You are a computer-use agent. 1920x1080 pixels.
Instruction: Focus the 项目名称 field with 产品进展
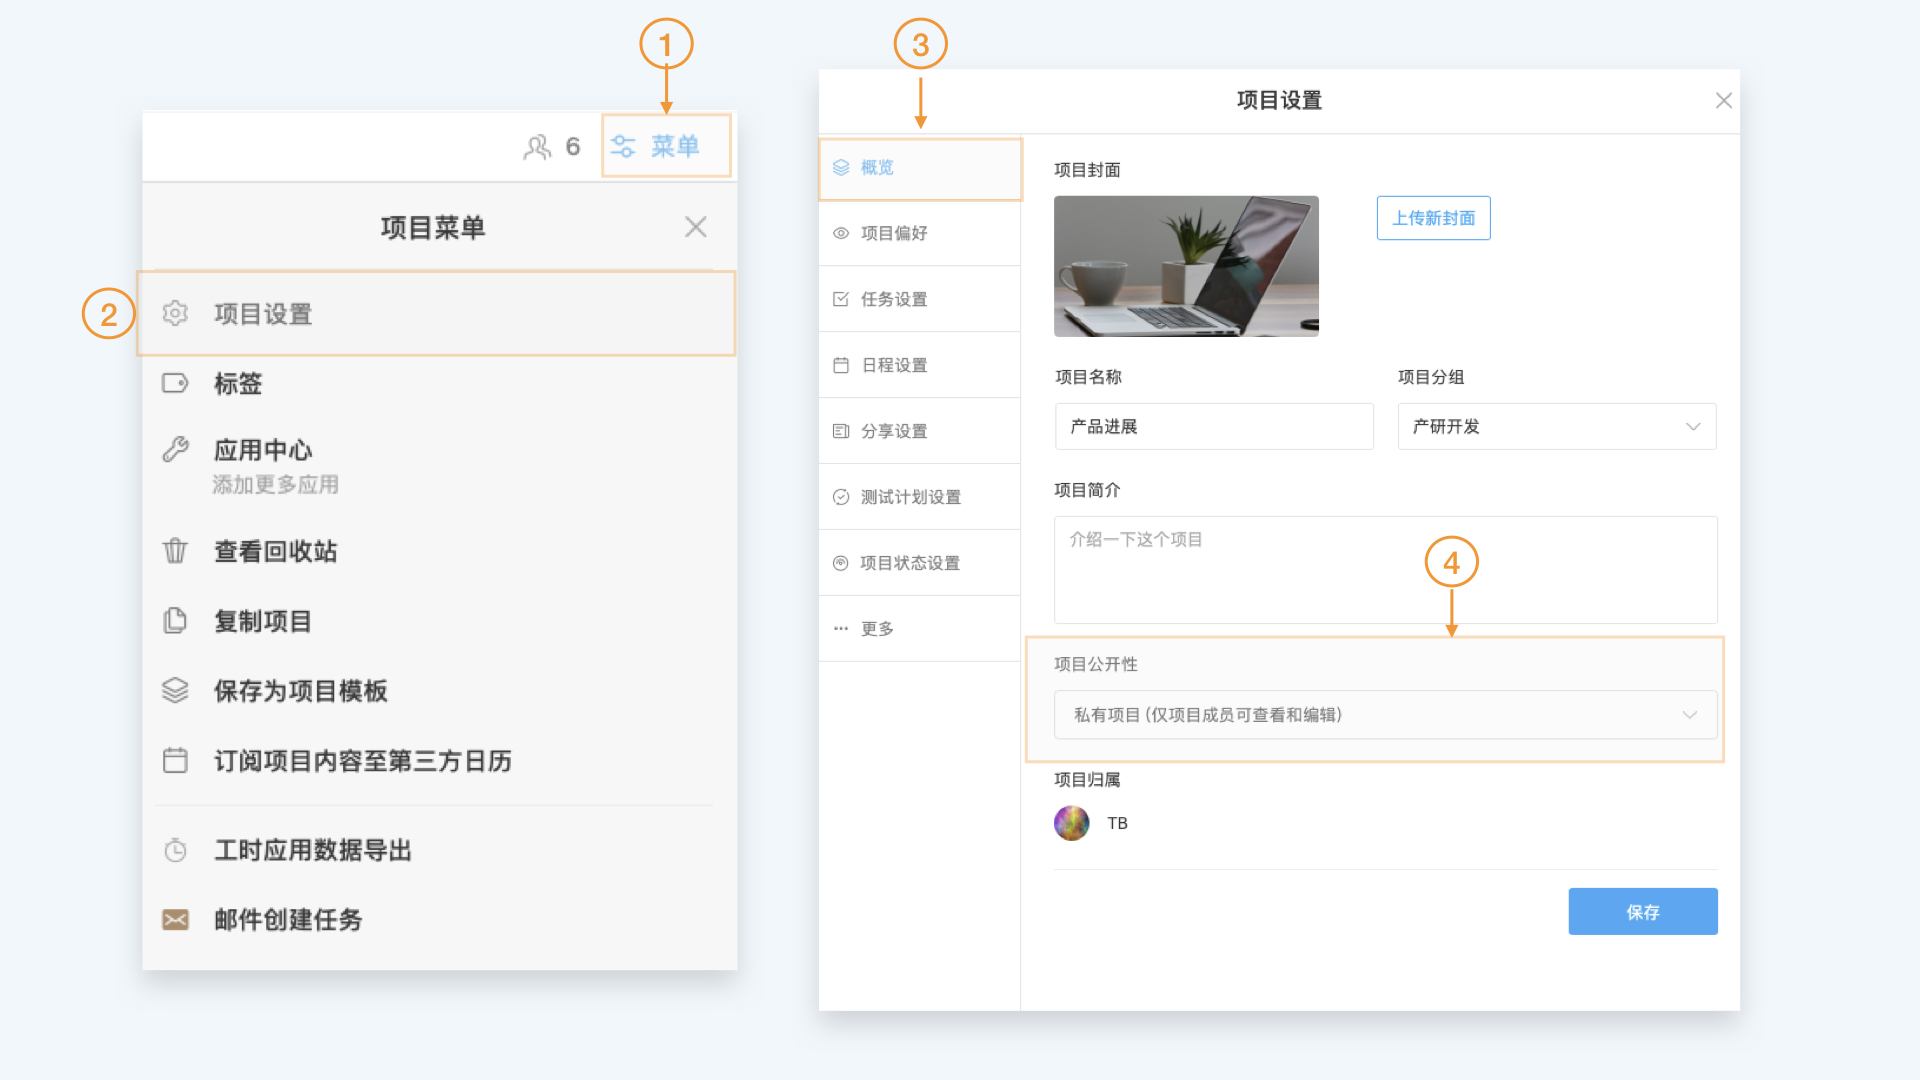1214,427
